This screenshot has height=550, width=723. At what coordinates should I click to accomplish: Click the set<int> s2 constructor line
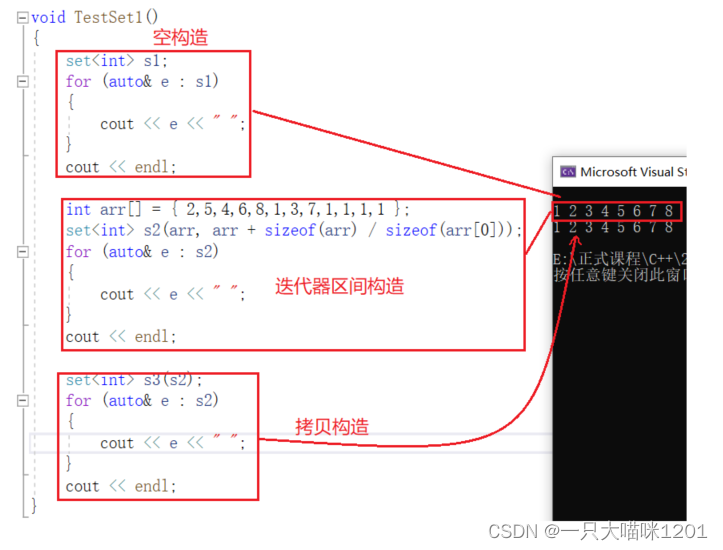pos(294,230)
